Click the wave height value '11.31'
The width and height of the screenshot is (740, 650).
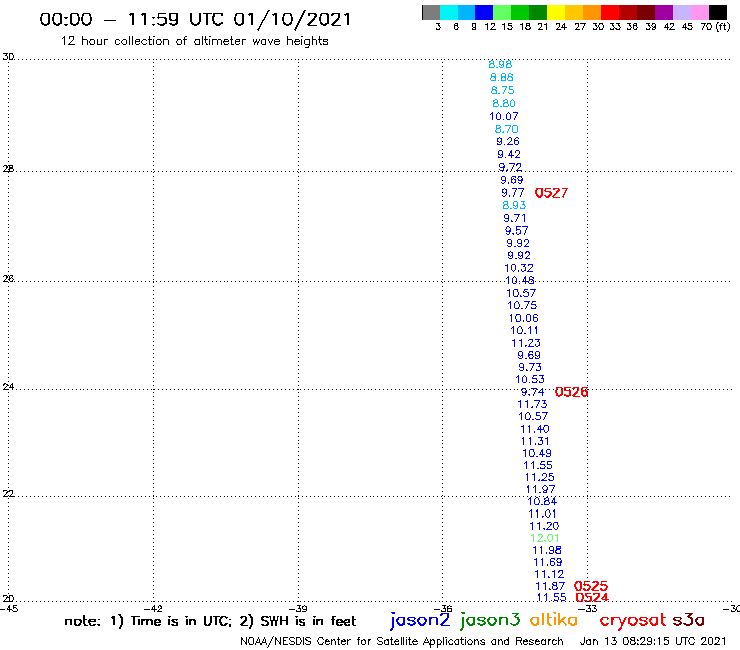point(535,442)
